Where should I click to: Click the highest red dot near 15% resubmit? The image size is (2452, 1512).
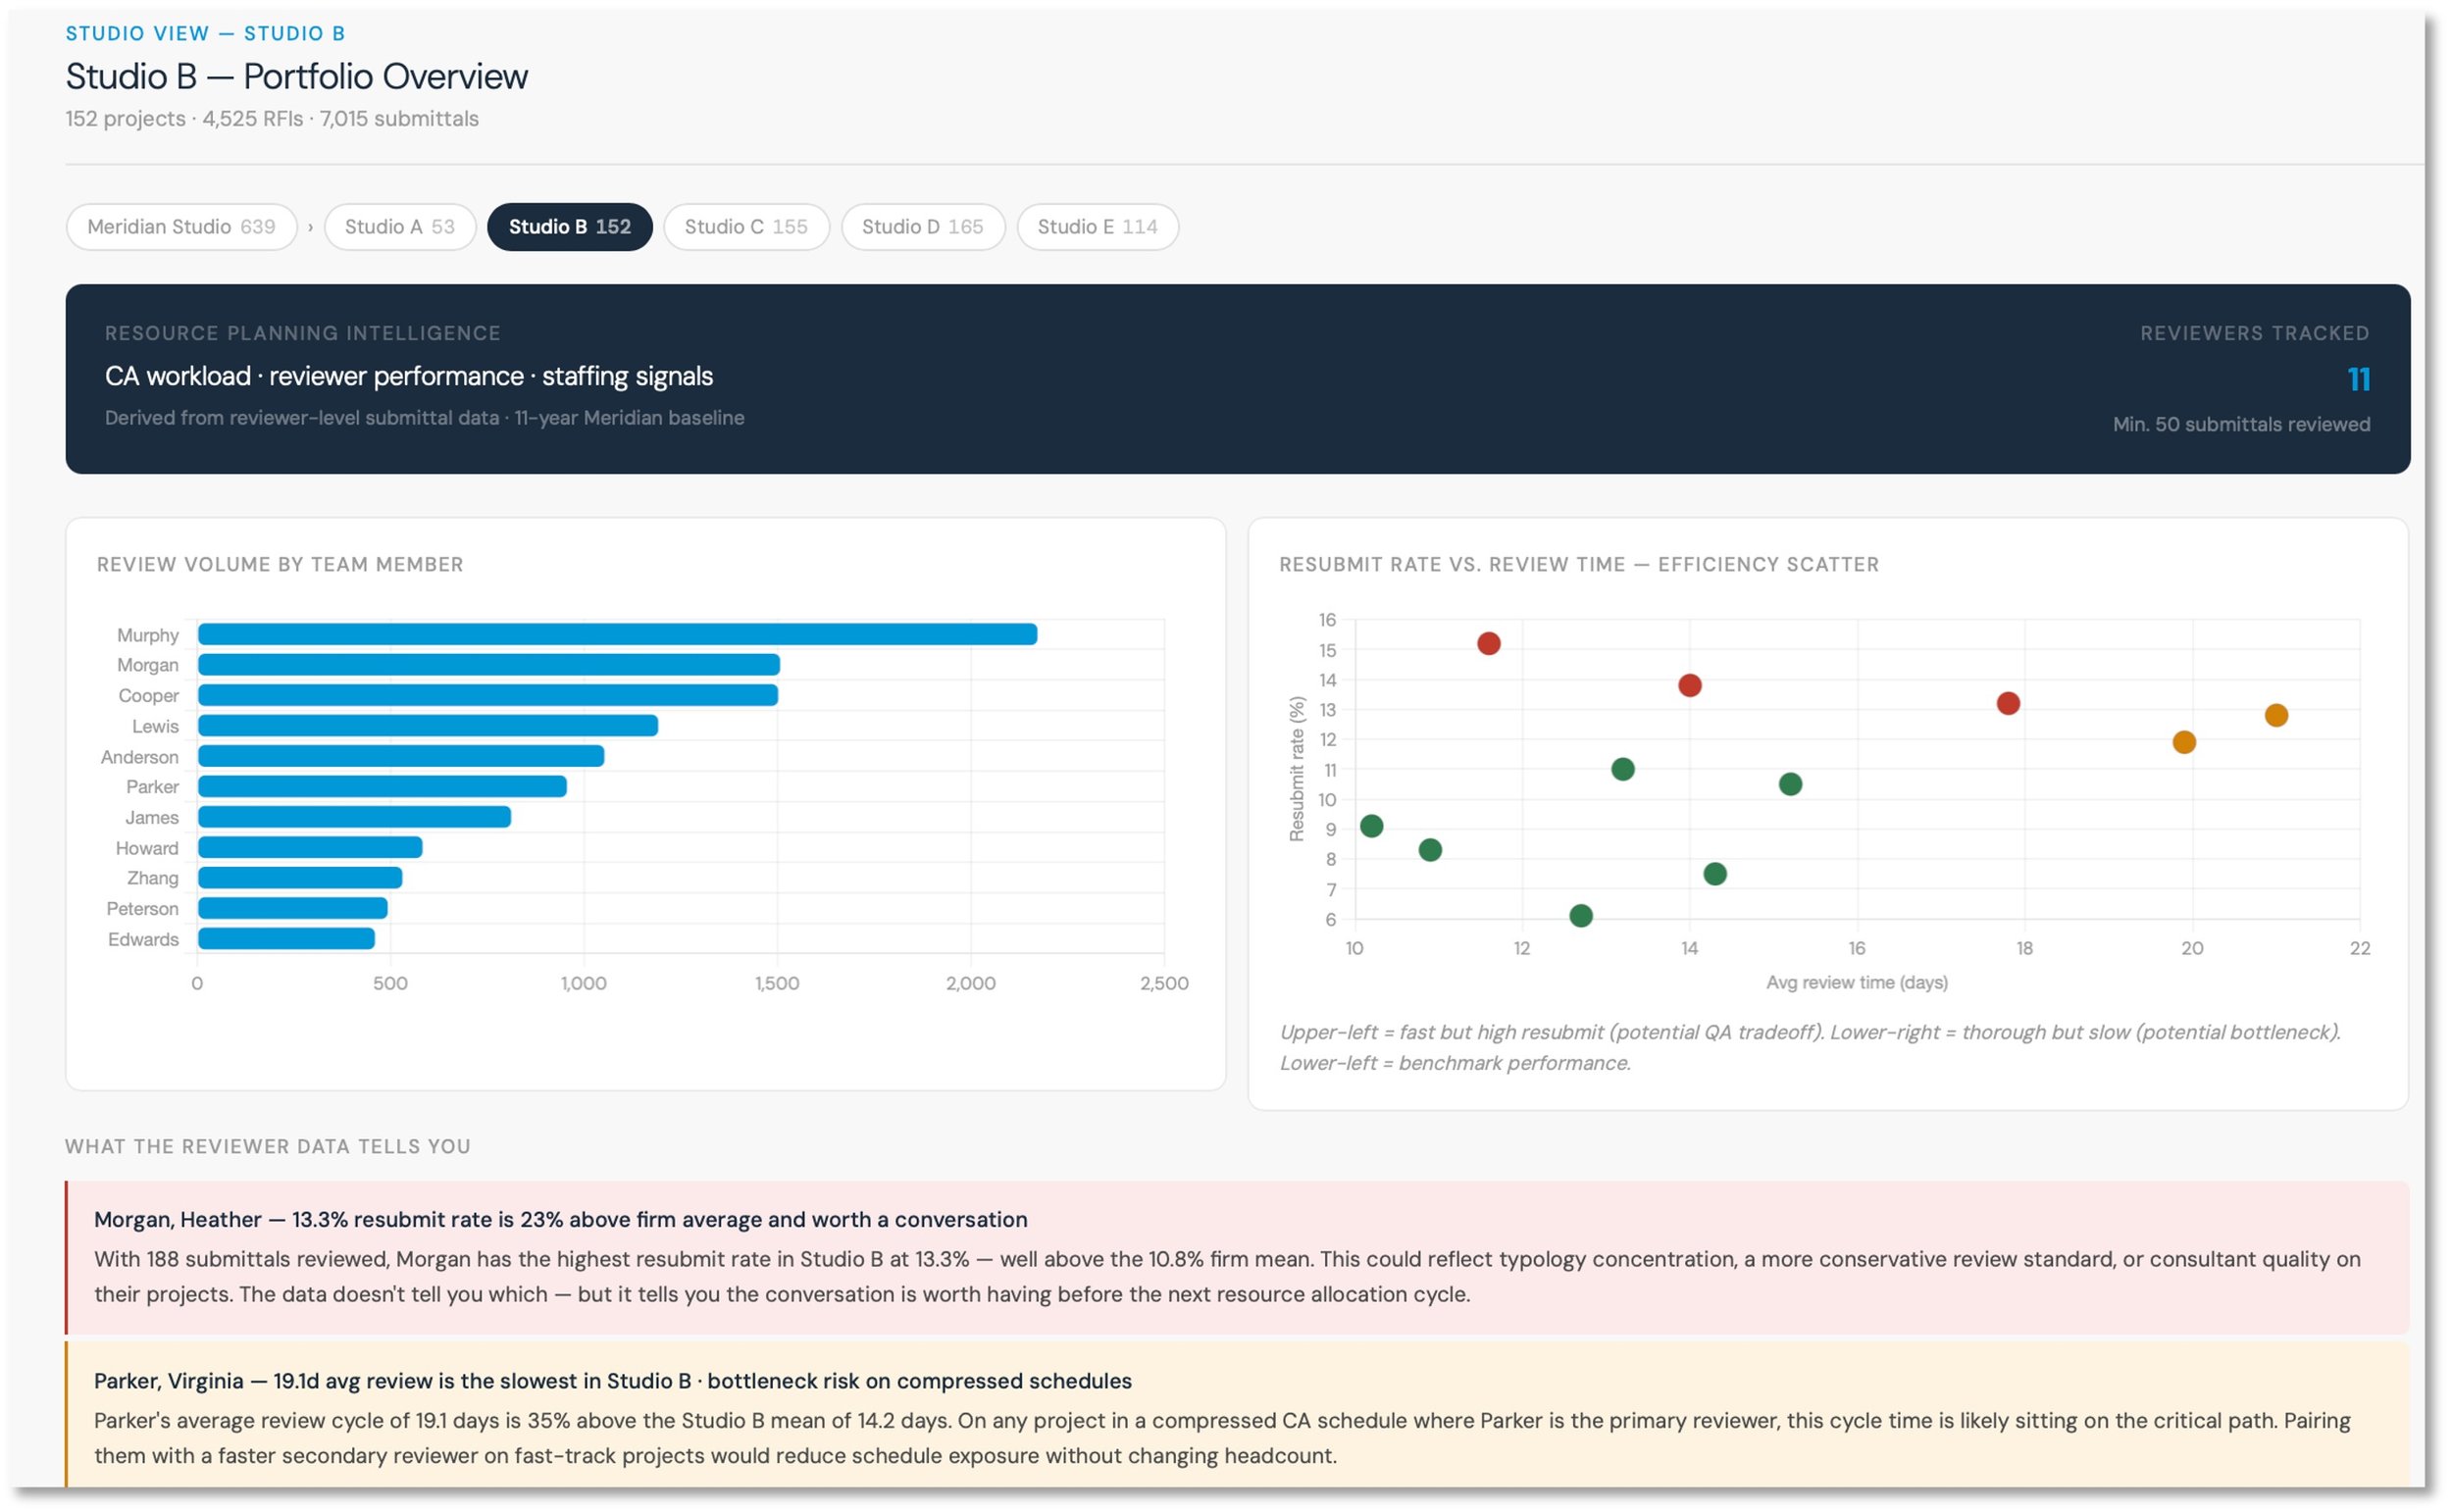1489,644
